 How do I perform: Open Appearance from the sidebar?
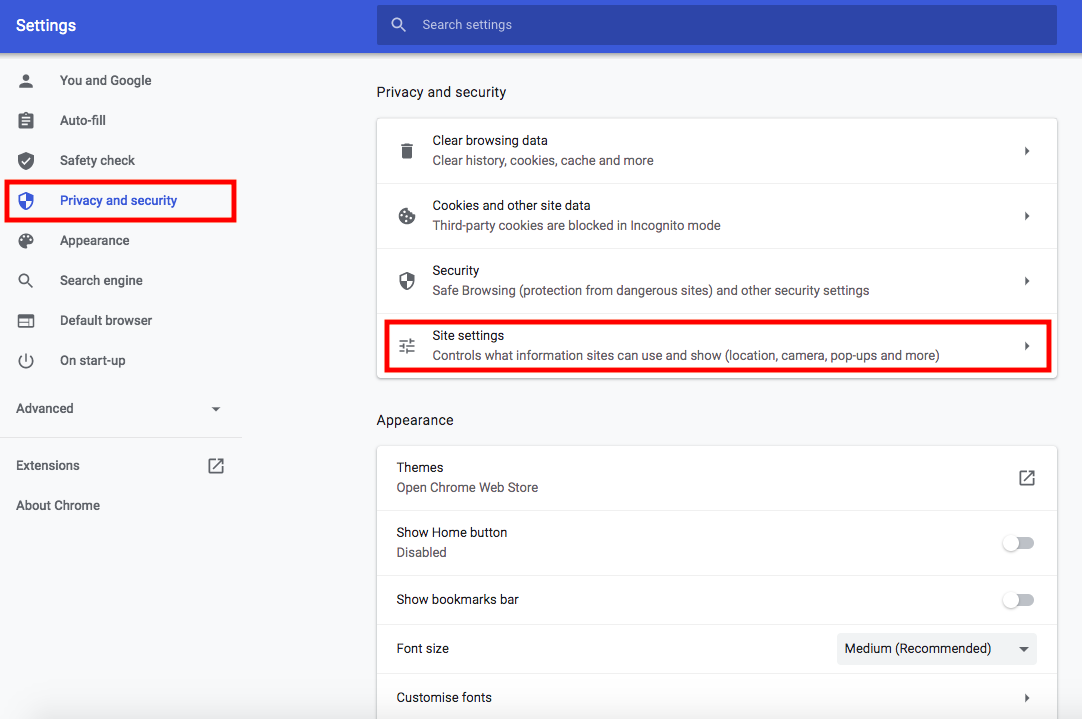95,241
